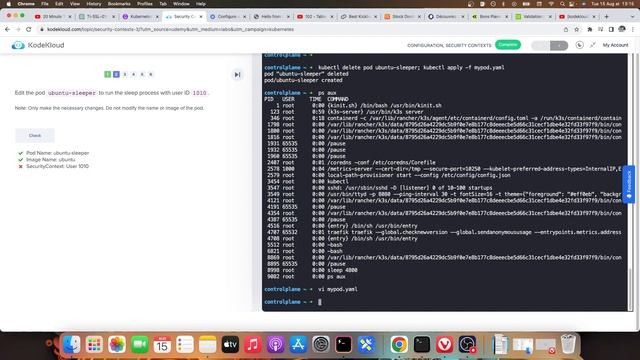Open Spotlight search in the menu bar
The width and height of the screenshot is (640, 360).
(562, 4)
